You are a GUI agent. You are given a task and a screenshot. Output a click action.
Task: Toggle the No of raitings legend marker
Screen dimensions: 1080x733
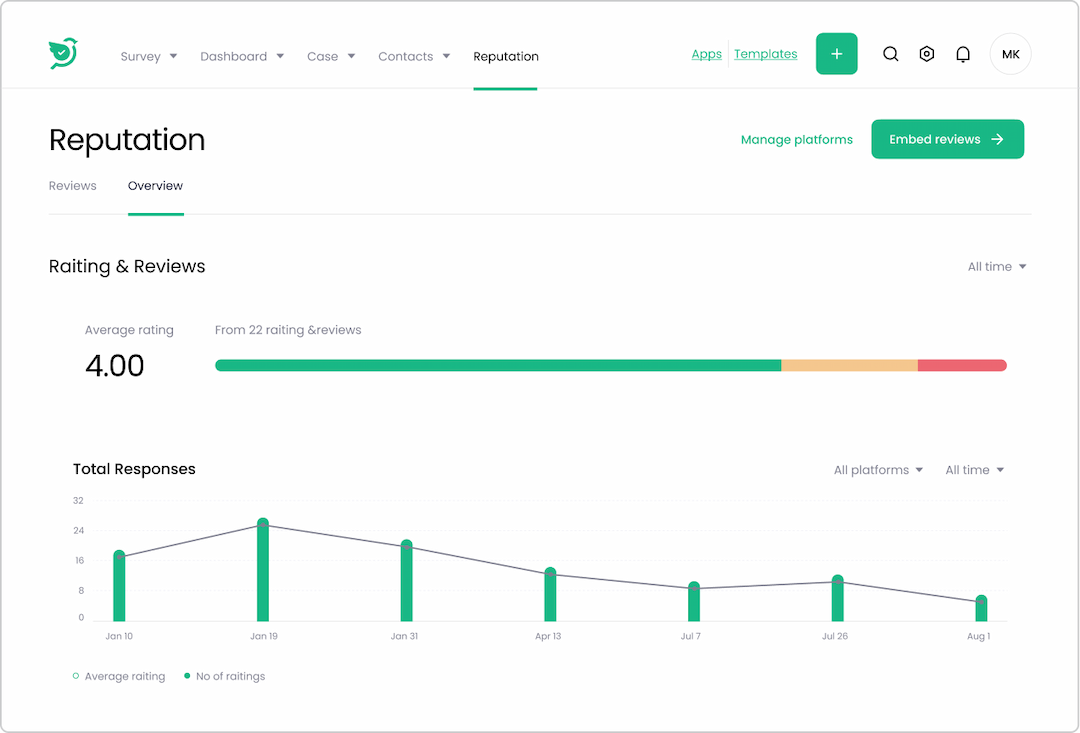(x=187, y=677)
